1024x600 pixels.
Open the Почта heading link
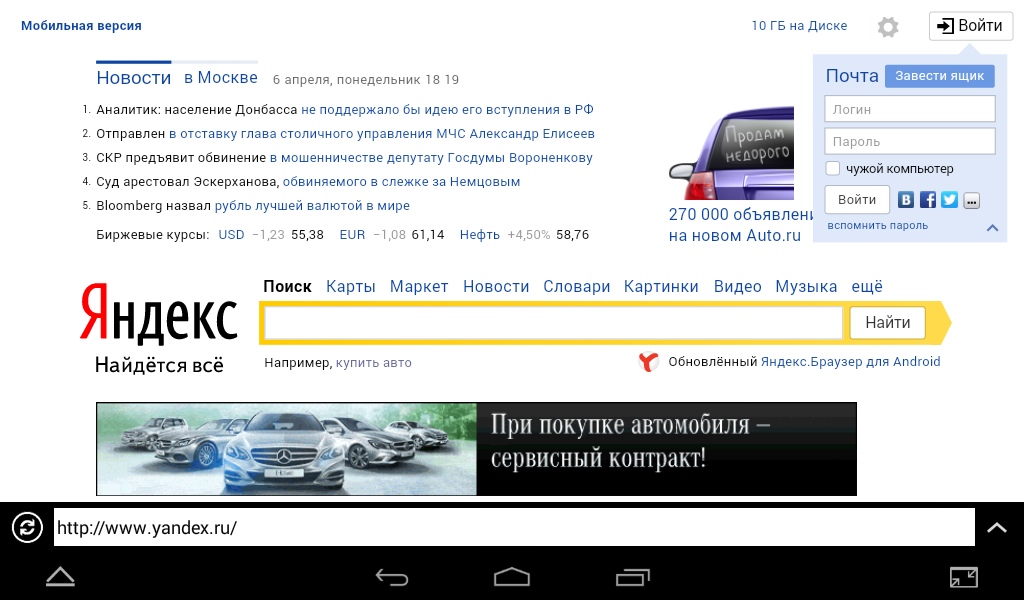(852, 76)
